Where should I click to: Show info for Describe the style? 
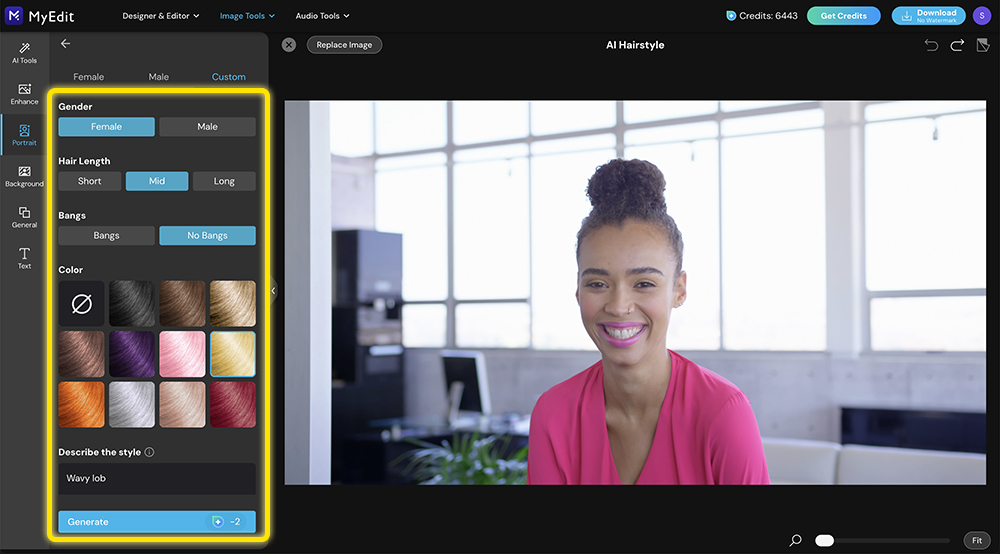pyautogui.click(x=149, y=452)
